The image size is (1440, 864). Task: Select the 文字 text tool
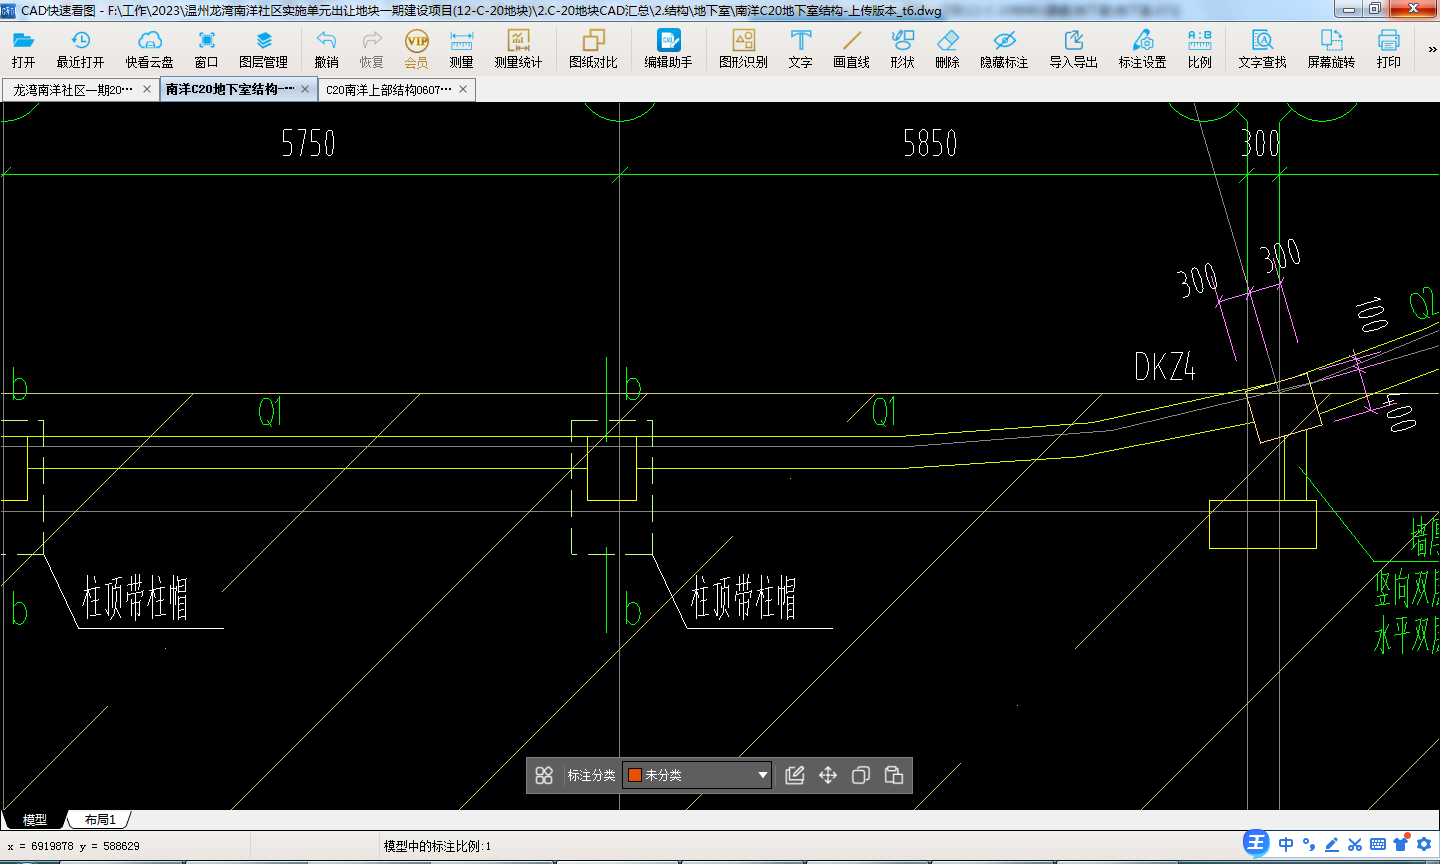[x=800, y=48]
